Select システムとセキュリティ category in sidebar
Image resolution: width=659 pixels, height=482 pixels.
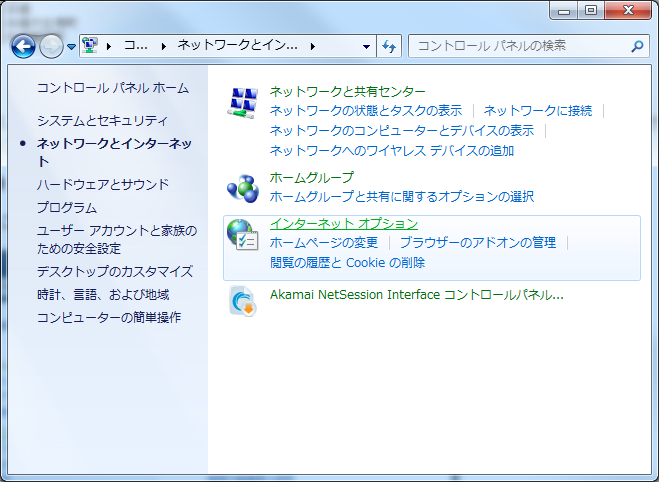103,120
